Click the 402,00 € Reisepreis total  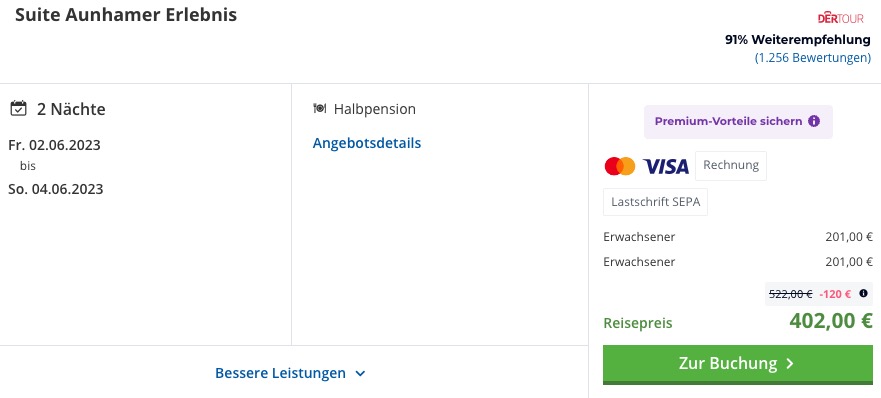coord(830,320)
